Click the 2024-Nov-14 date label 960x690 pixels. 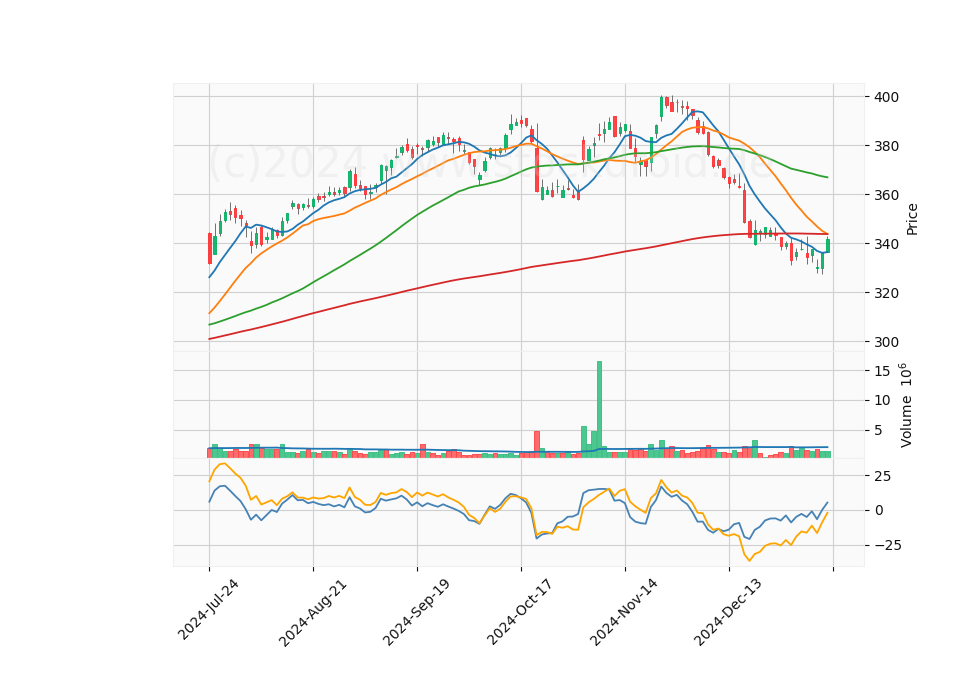tap(623, 612)
